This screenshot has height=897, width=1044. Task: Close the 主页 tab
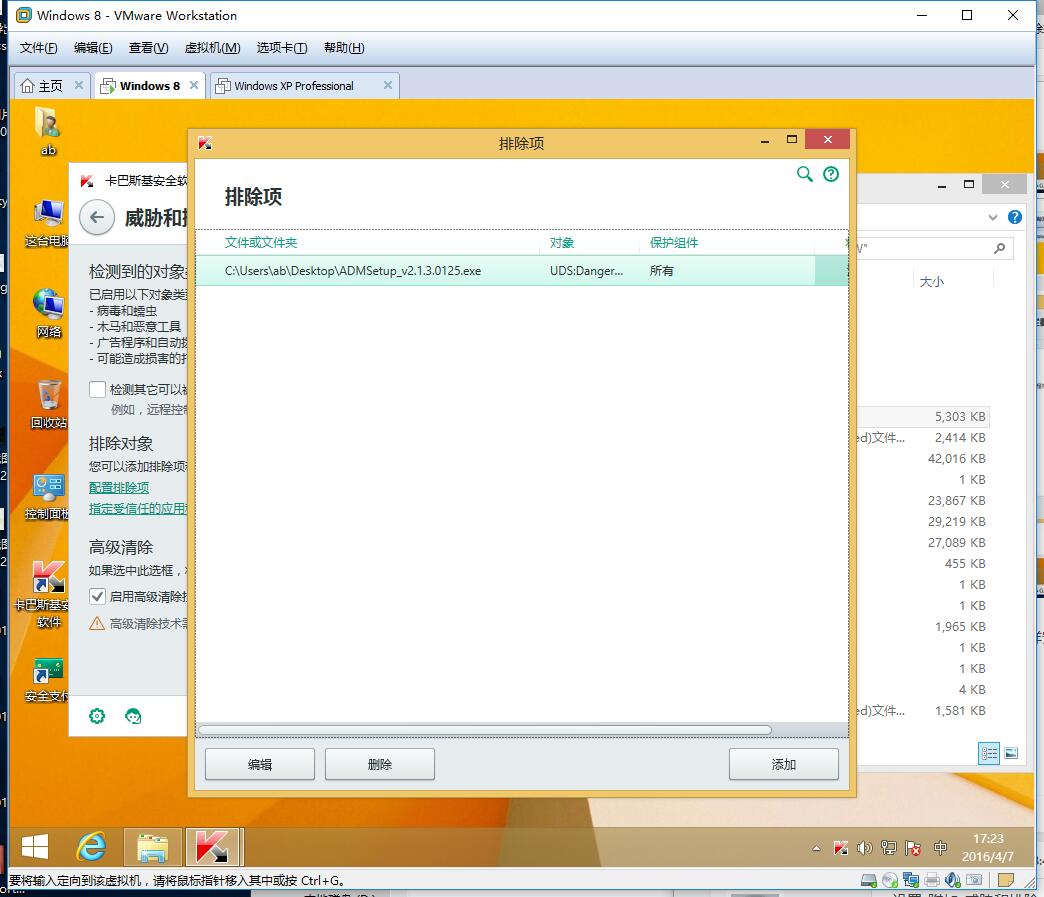(79, 85)
